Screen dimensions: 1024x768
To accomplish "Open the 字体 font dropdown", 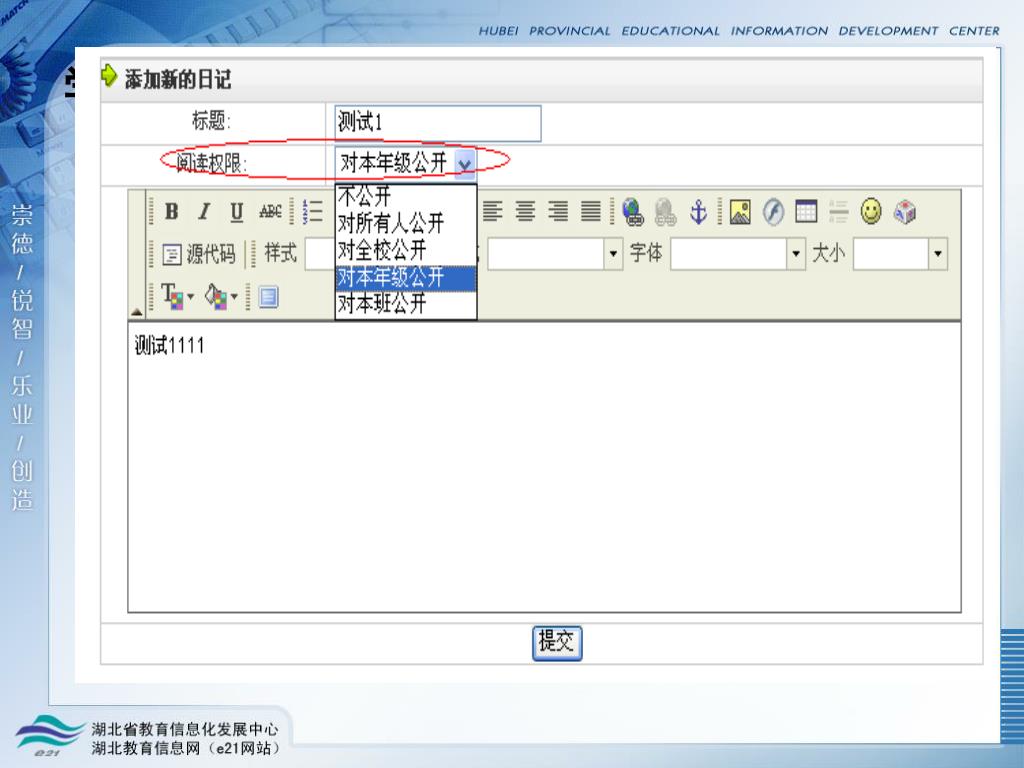I will [x=795, y=253].
